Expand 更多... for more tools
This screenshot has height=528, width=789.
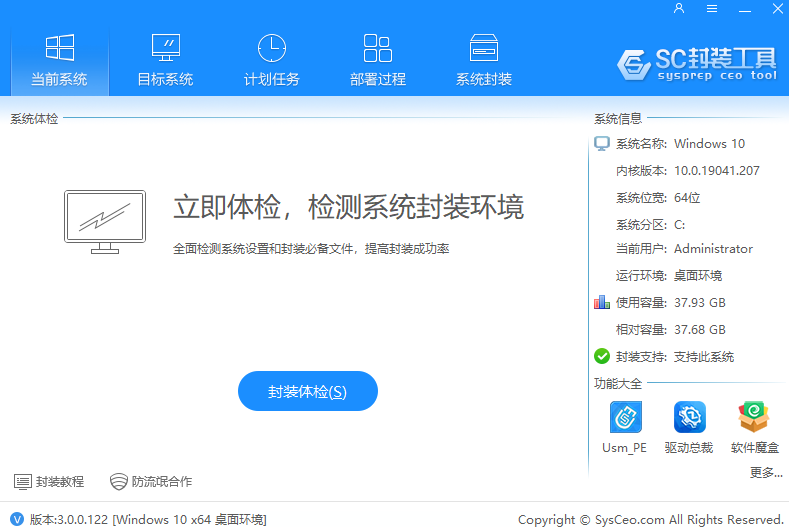(x=765, y=472)
